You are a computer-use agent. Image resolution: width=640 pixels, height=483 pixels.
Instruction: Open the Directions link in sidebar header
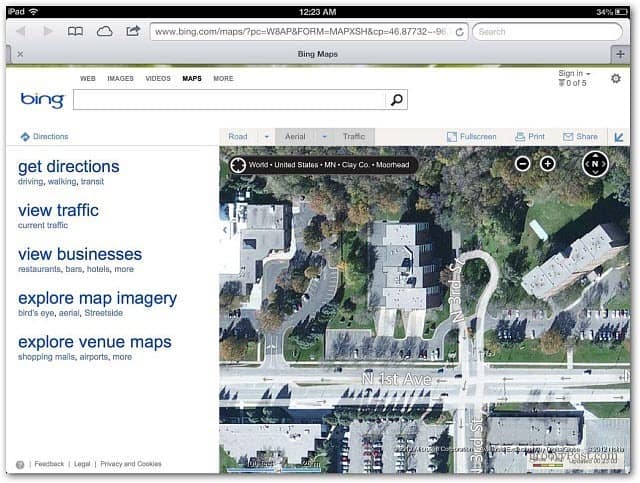point(51,137)
